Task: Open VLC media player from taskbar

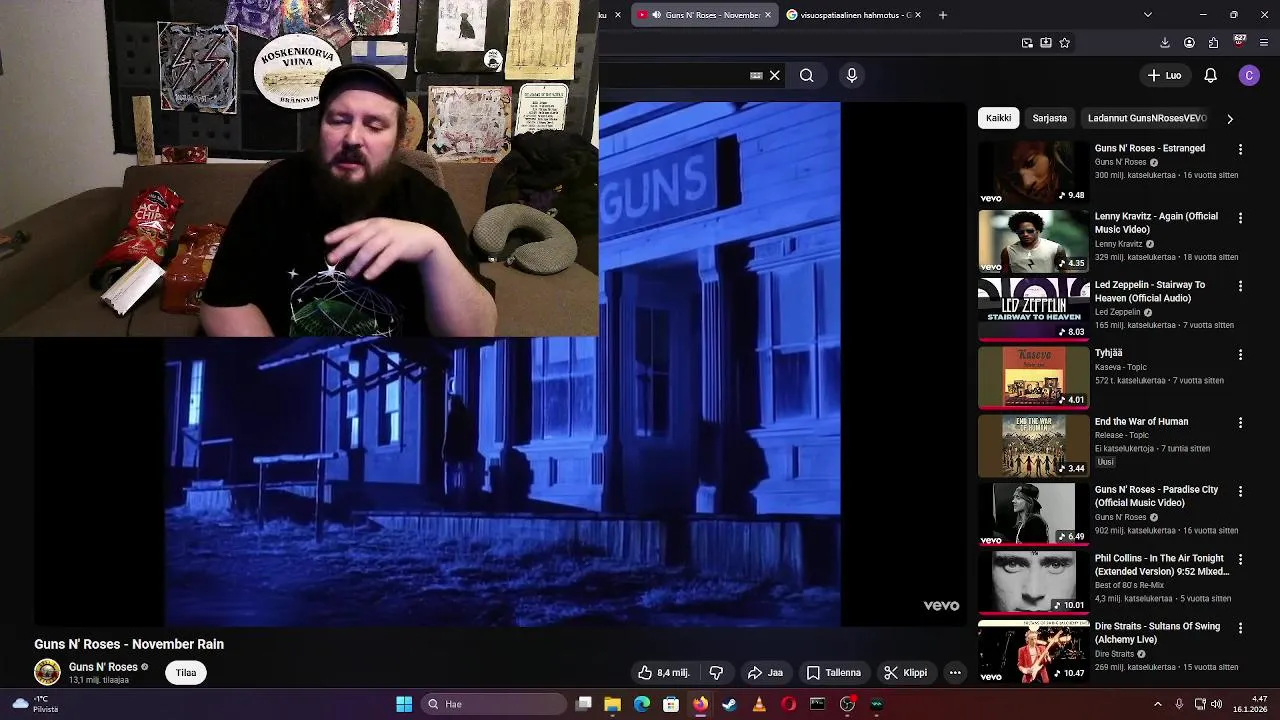Action: (x=759, y=704)
